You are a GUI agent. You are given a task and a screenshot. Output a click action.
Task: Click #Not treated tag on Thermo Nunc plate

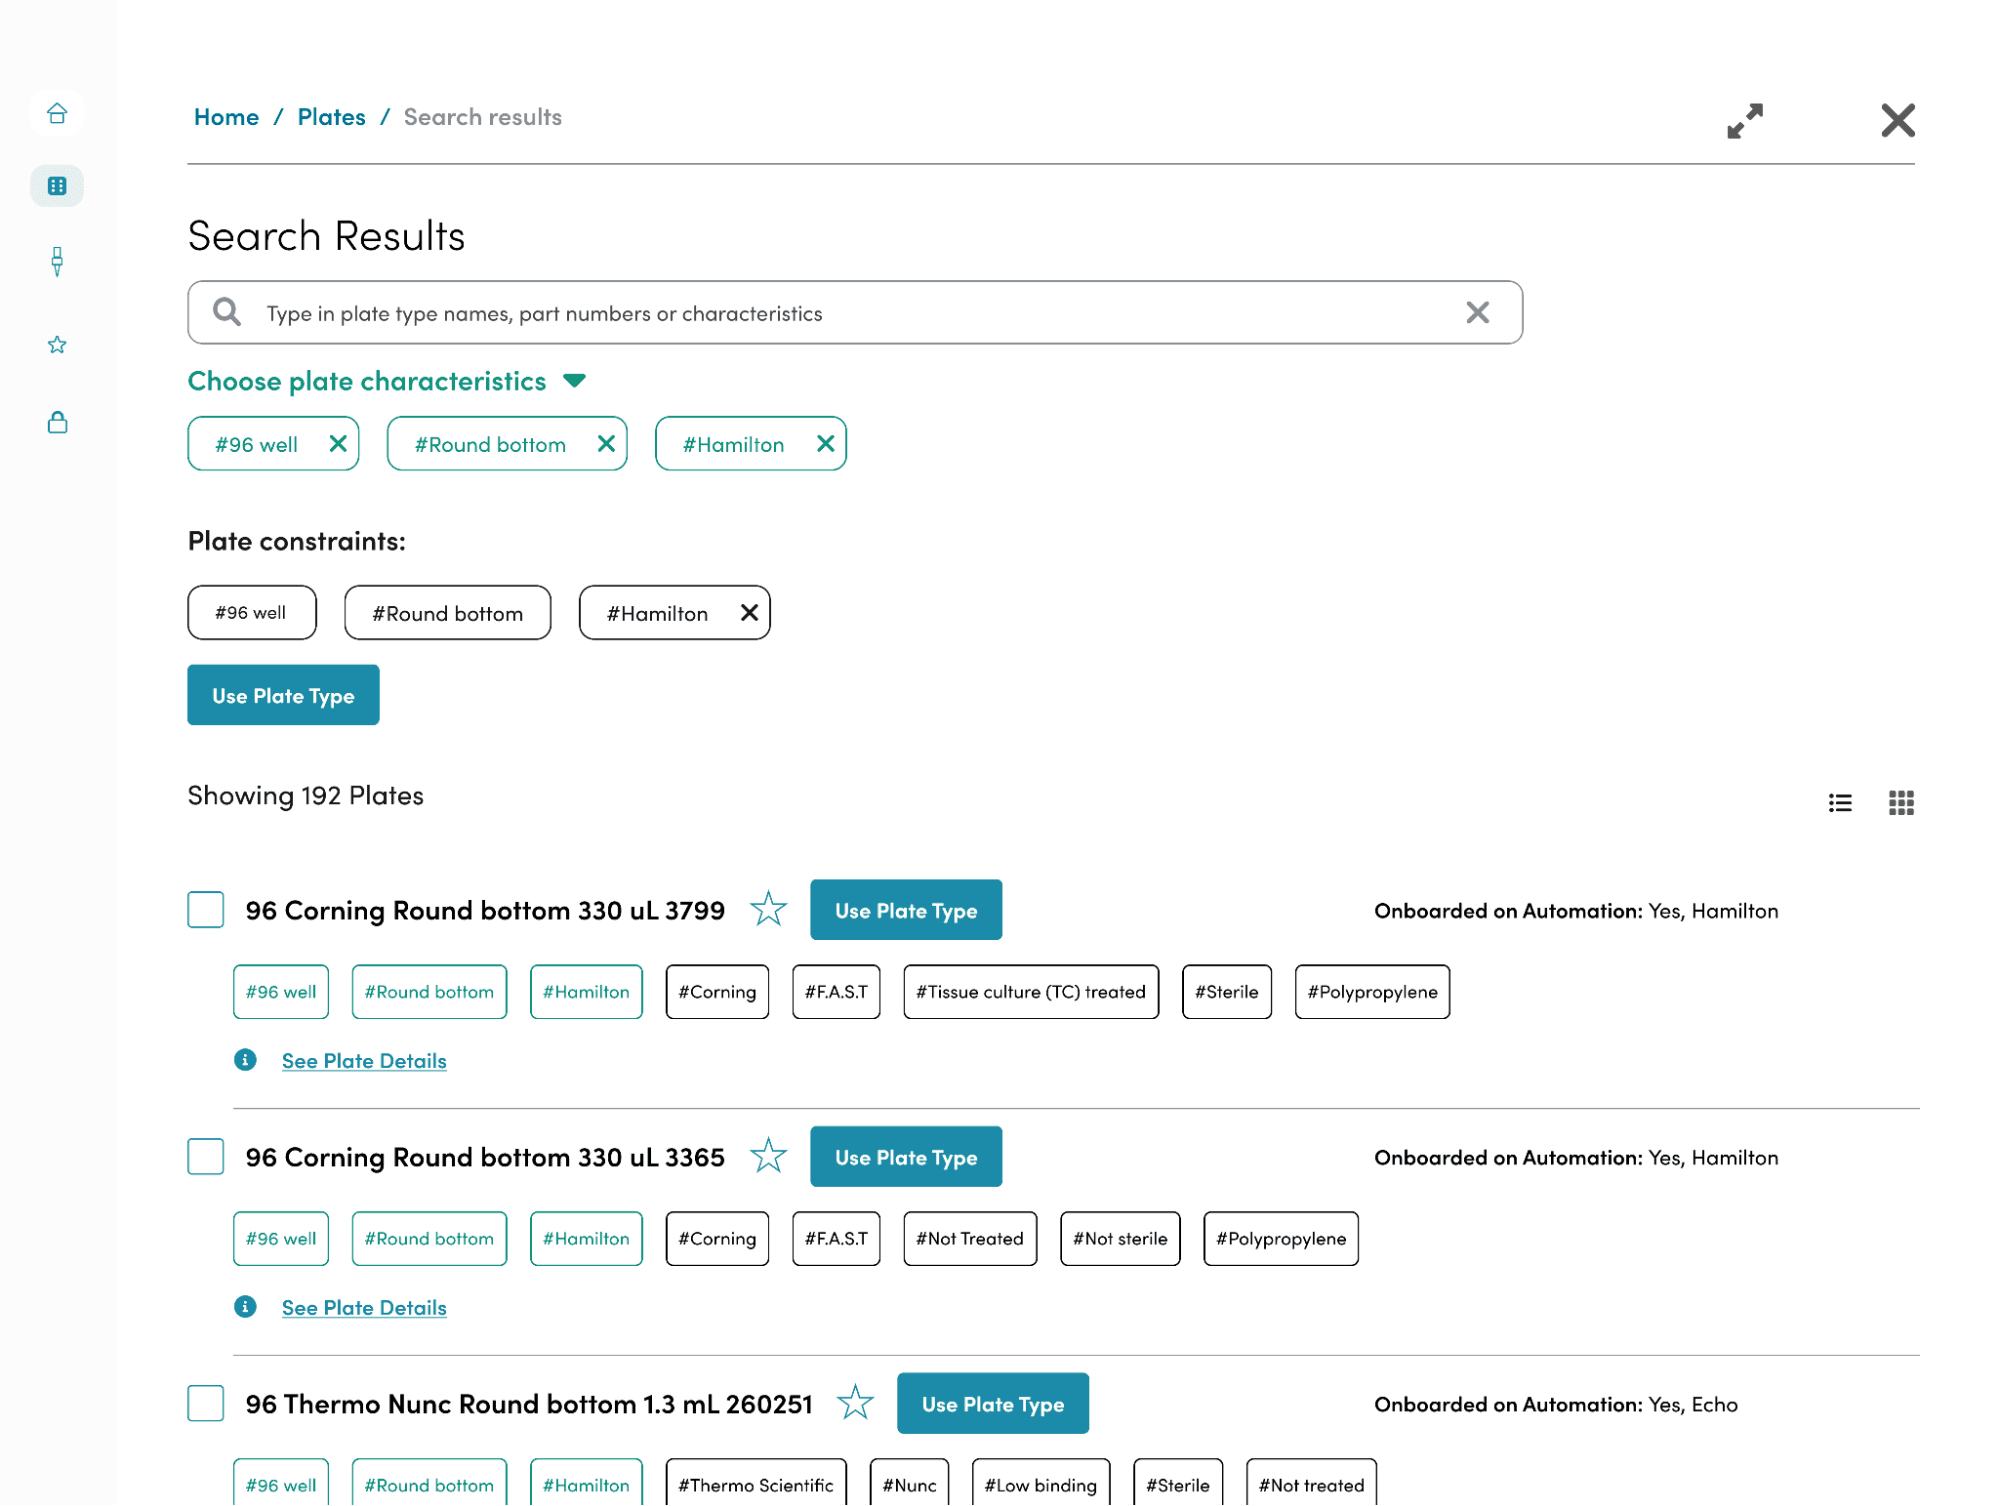pos(1311,1484)
